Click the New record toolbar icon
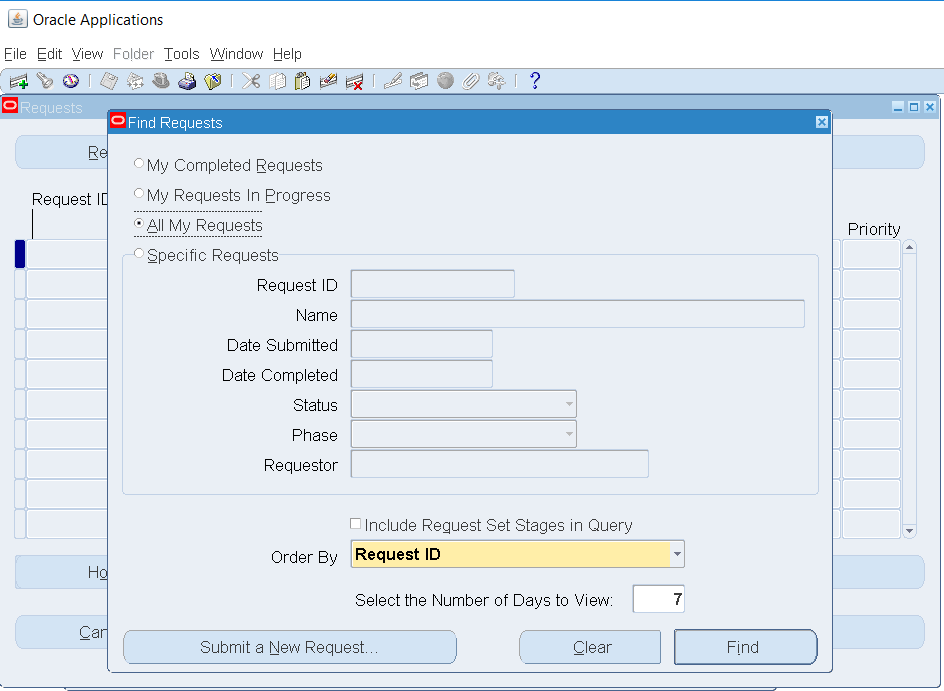 coord(19,81)
